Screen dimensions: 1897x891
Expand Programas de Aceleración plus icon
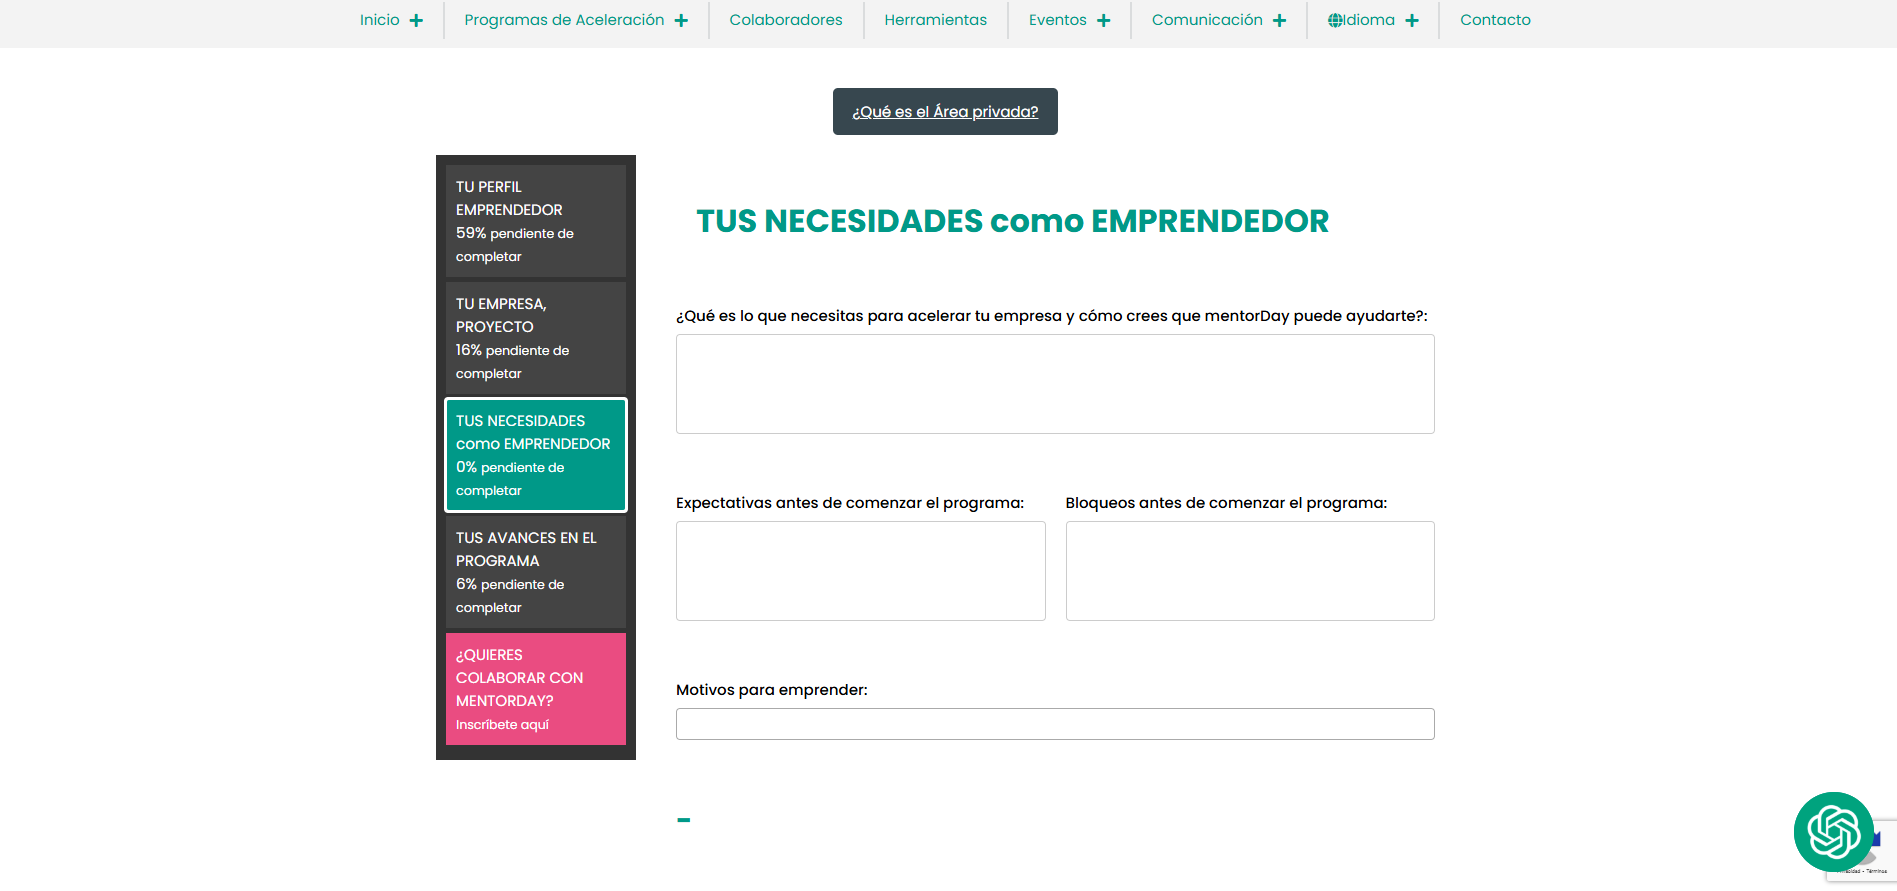(681, 21)
